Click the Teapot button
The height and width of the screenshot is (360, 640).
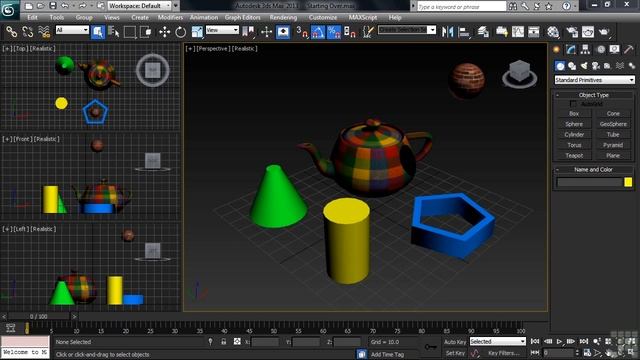click(x=574, y=156)
